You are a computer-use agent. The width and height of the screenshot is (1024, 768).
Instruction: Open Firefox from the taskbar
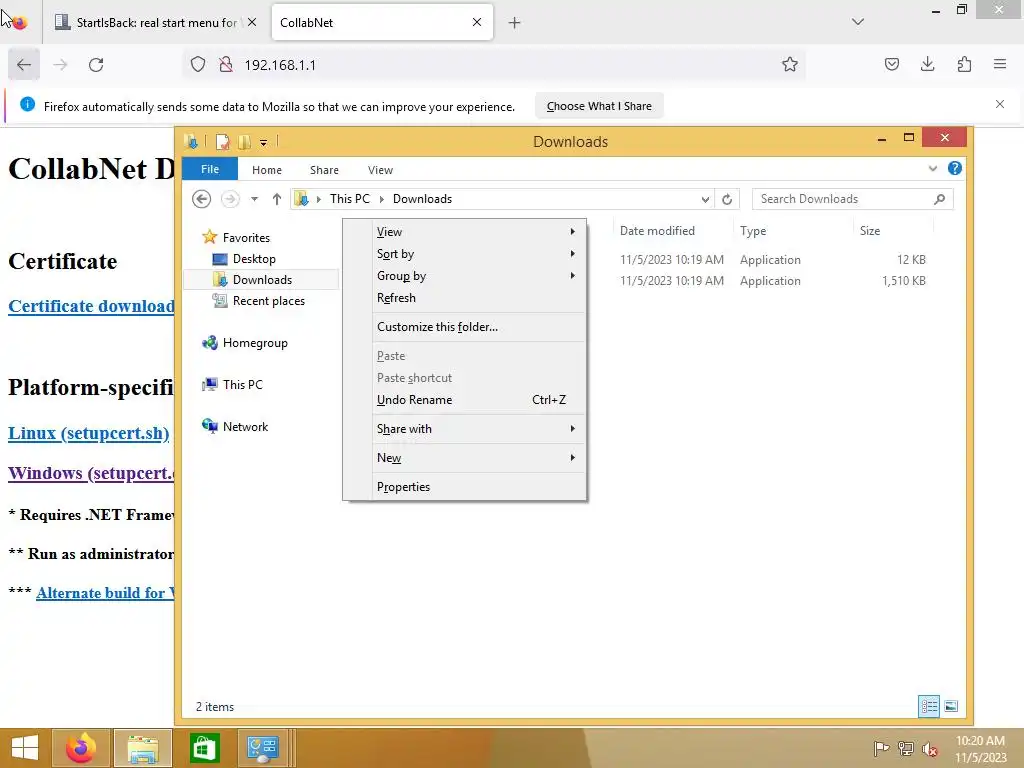coord(81,748)
